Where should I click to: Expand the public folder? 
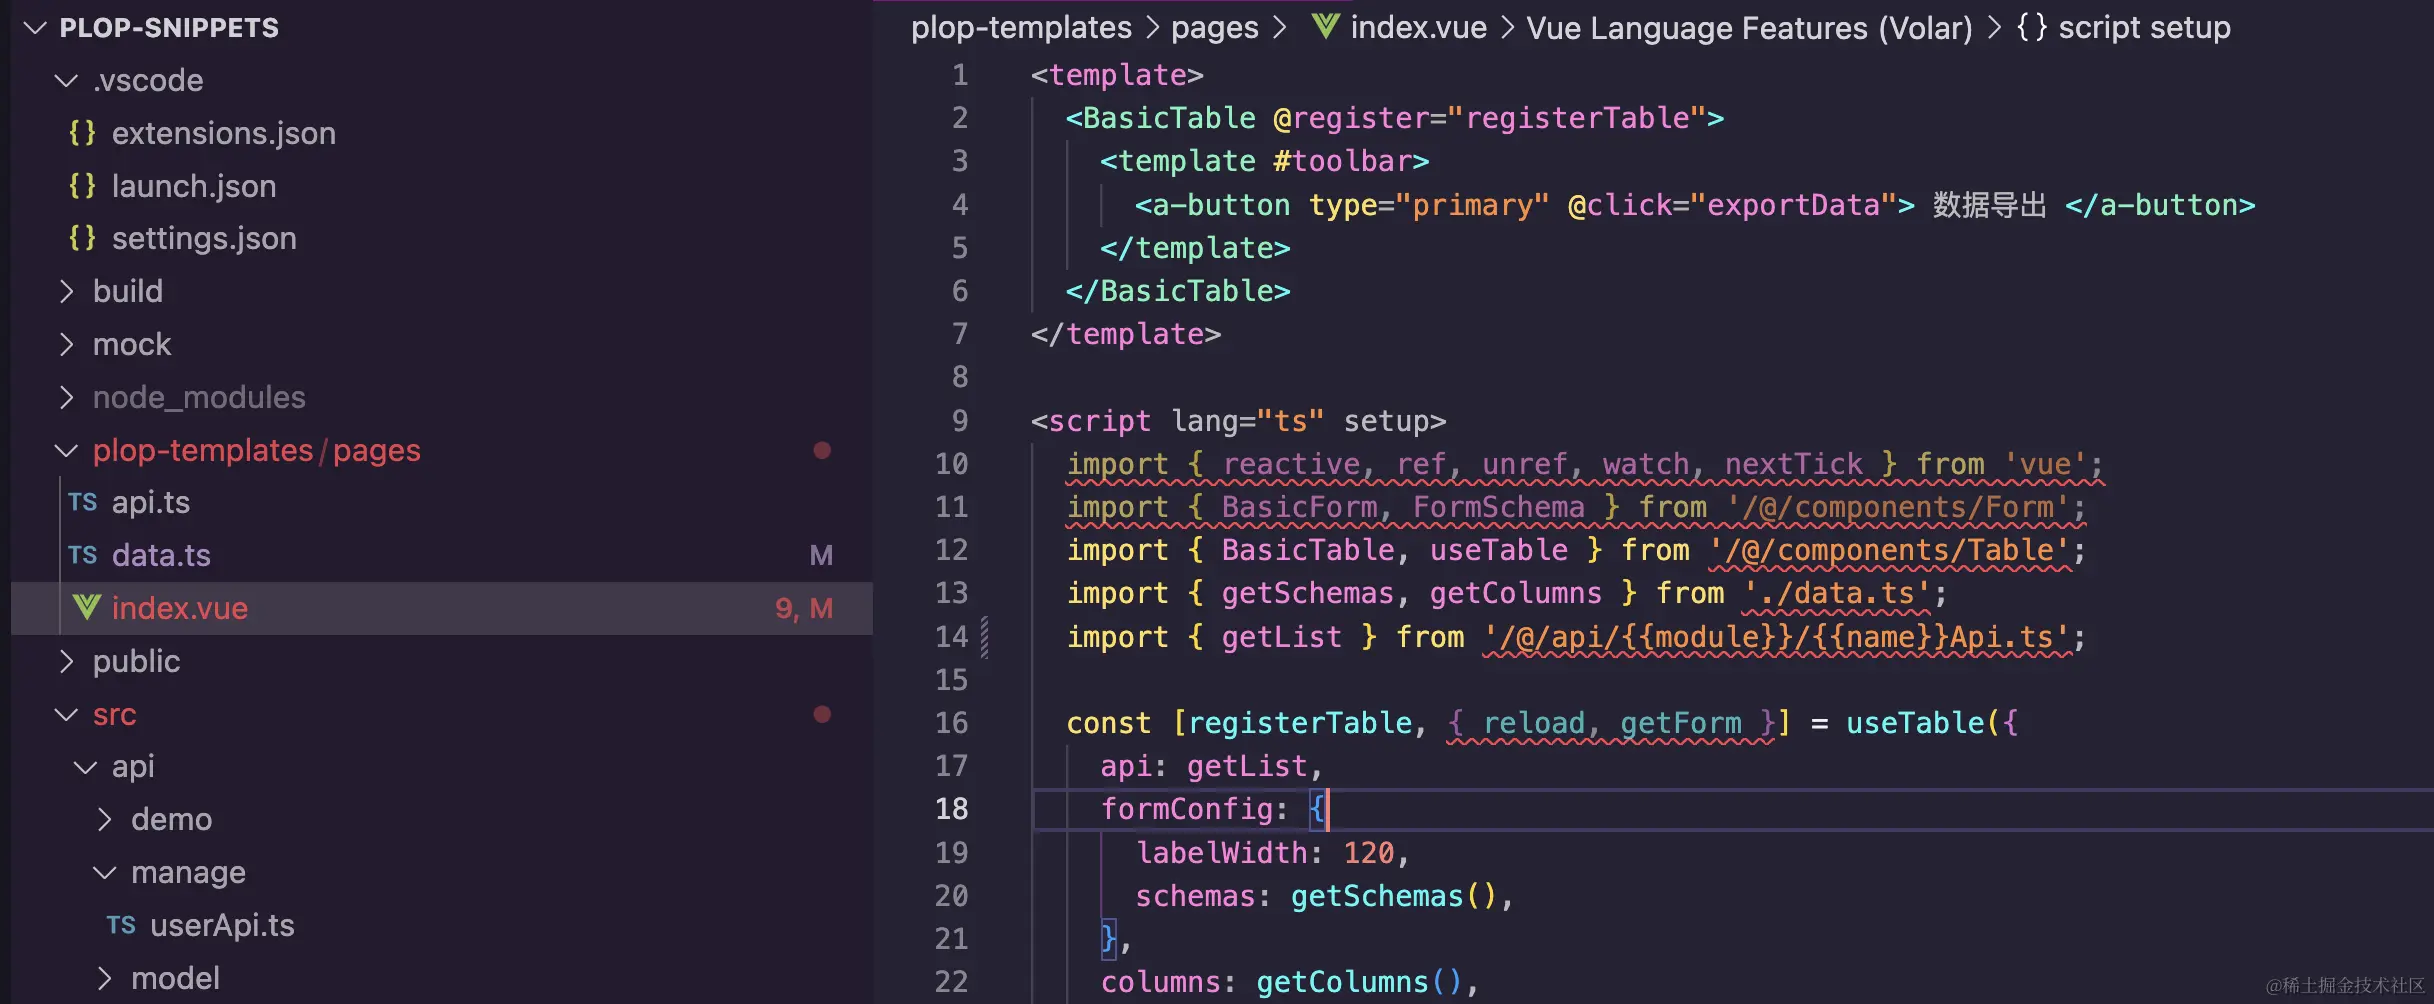coord(66,661)
